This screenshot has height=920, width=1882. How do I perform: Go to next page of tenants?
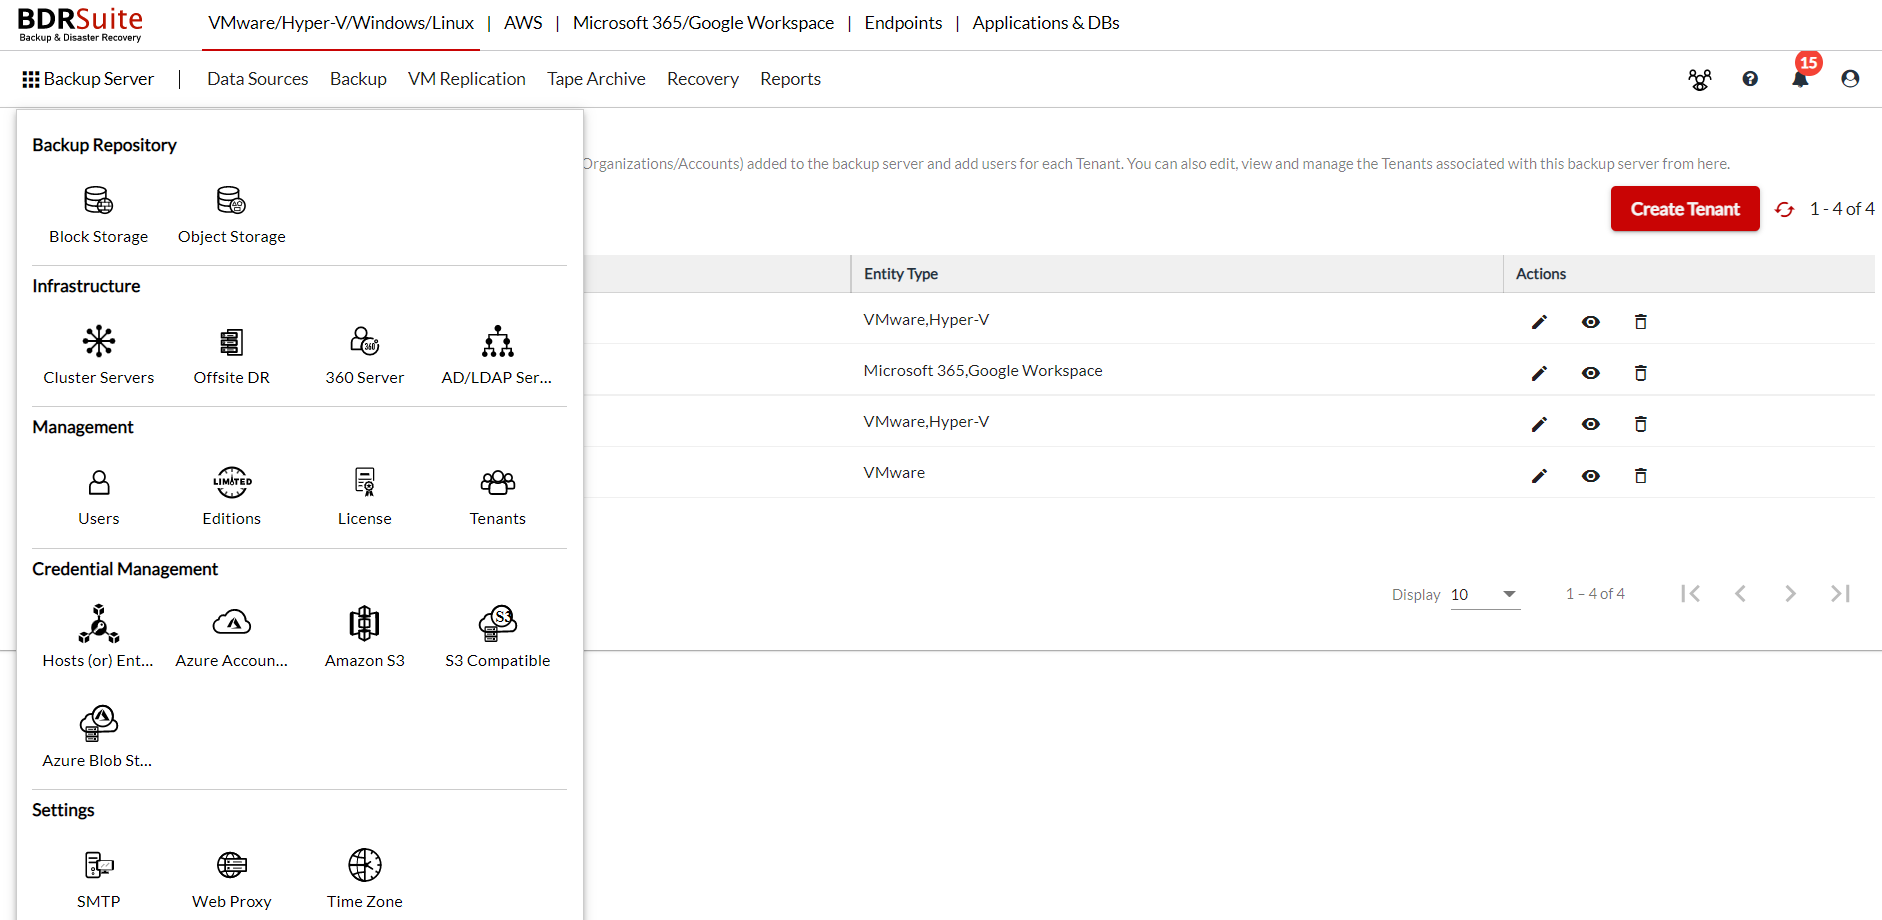tap(1790, 594)
